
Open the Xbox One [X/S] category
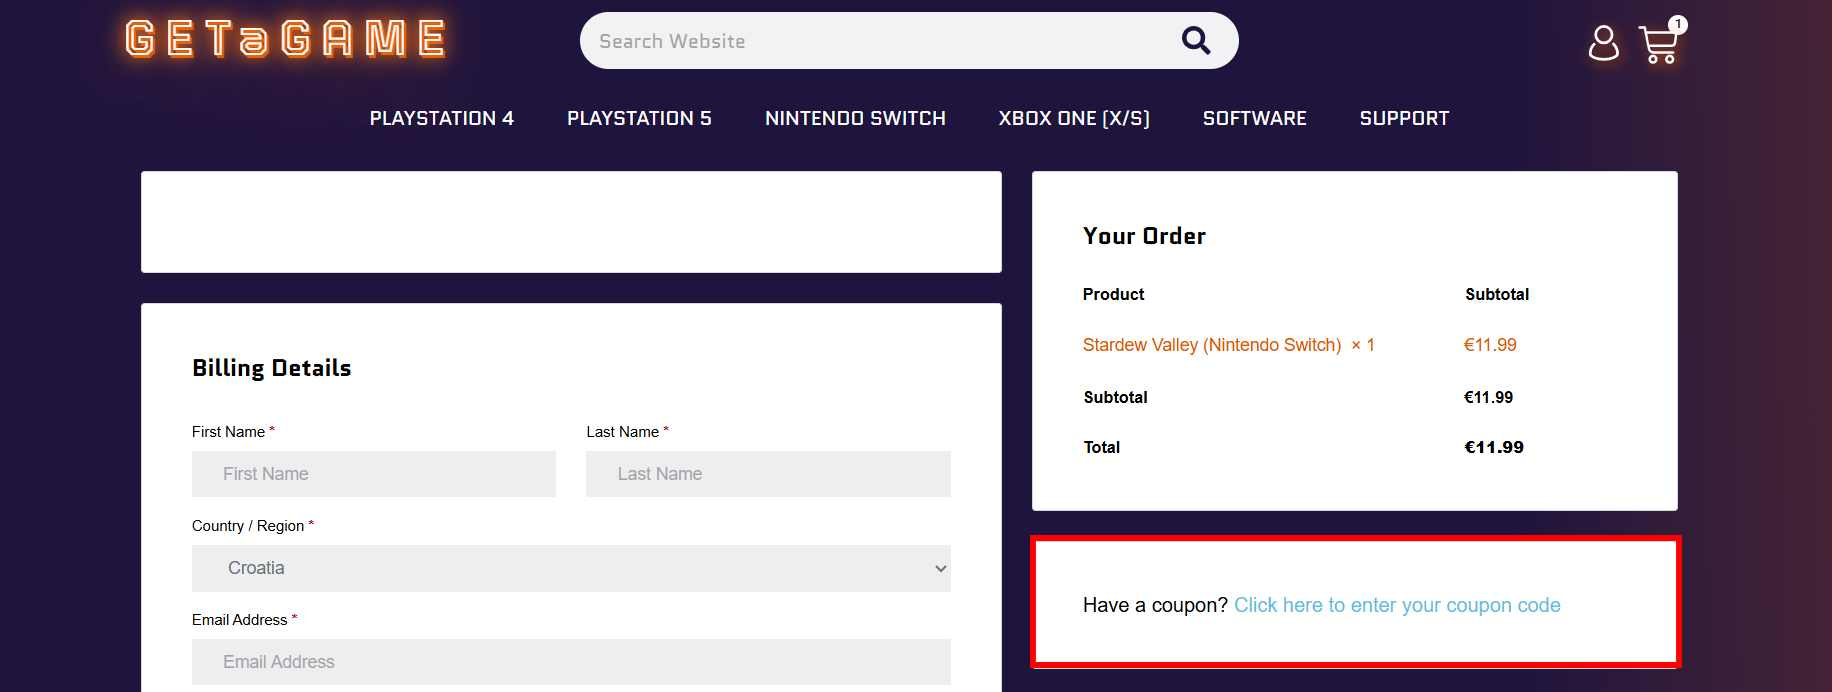1074,118
